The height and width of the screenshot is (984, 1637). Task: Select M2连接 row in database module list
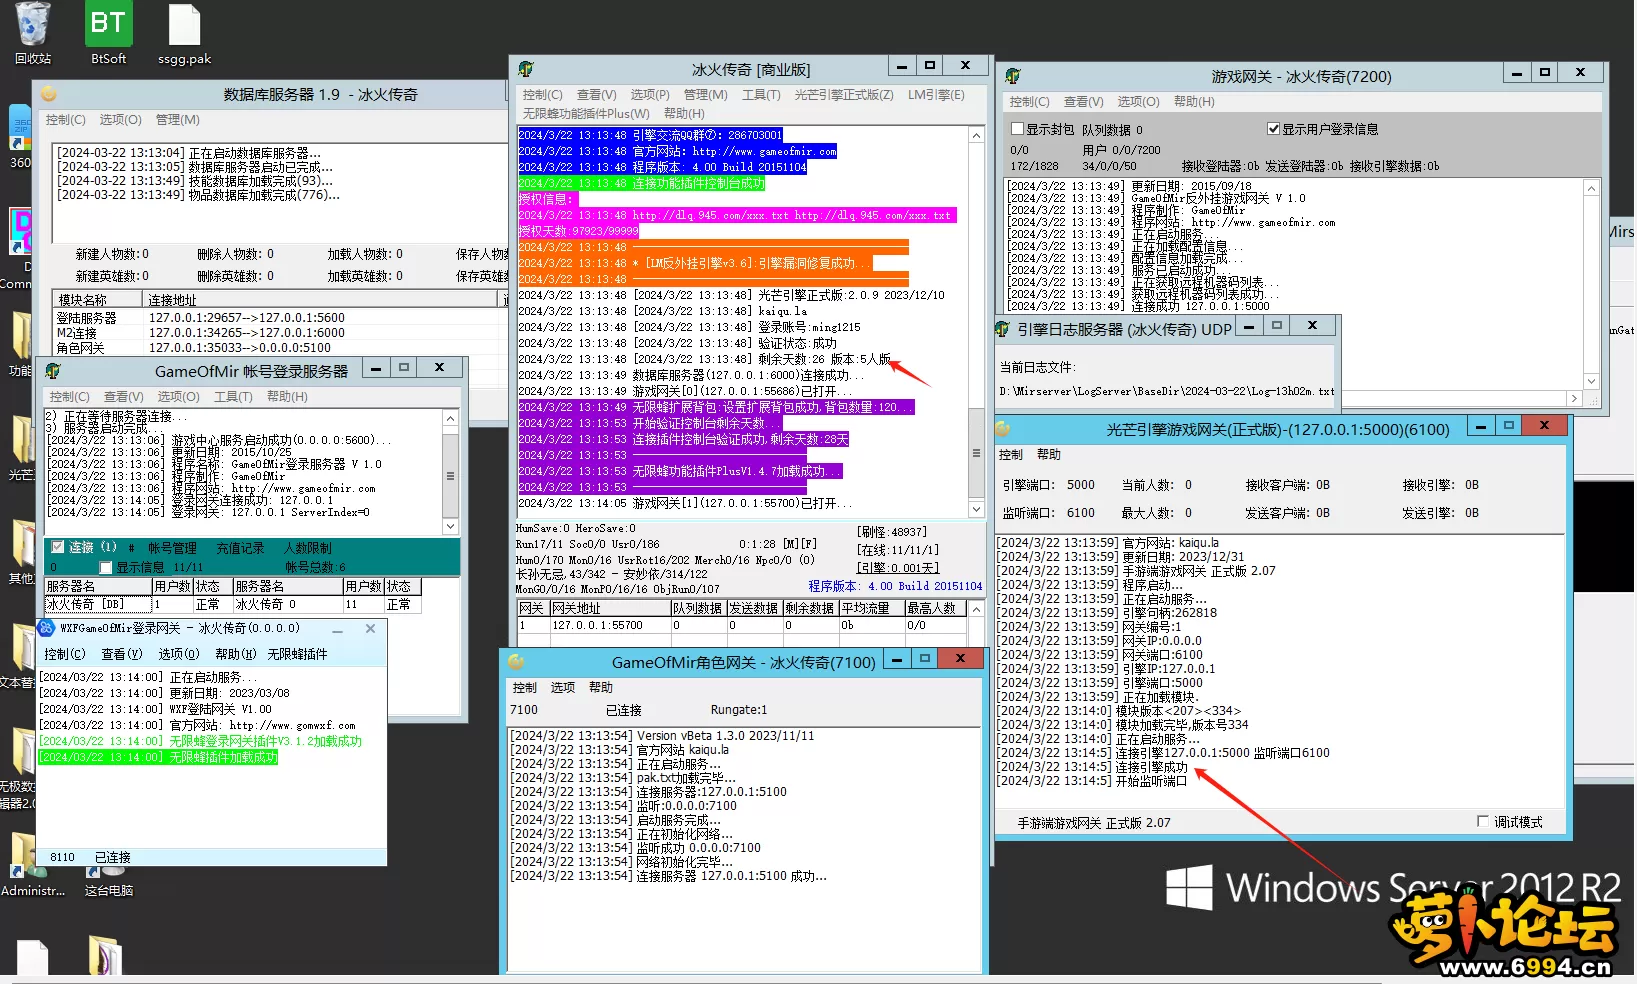[x=280, y=333]
